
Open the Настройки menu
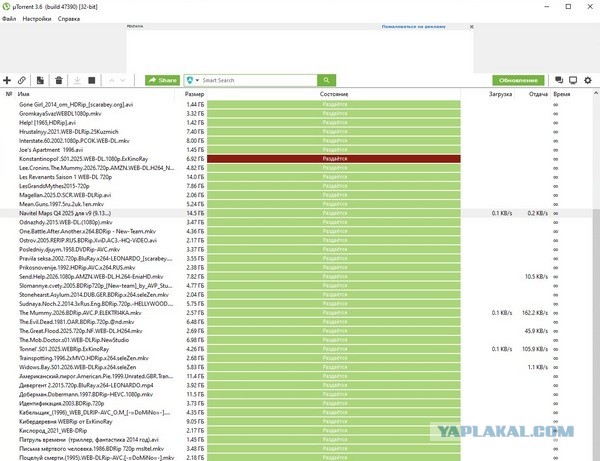pos(37,19)
